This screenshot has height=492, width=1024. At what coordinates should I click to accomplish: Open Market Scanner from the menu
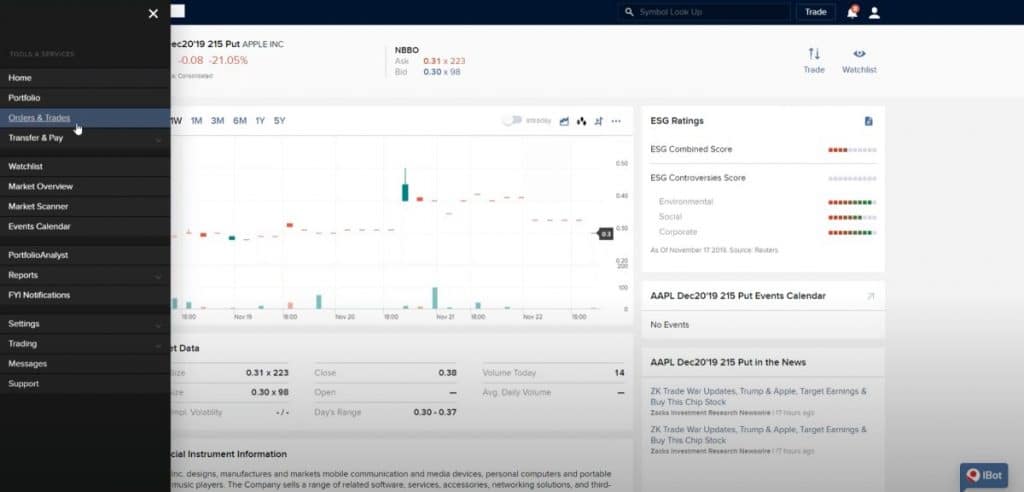pyautogui.click(x=85, y=206)
